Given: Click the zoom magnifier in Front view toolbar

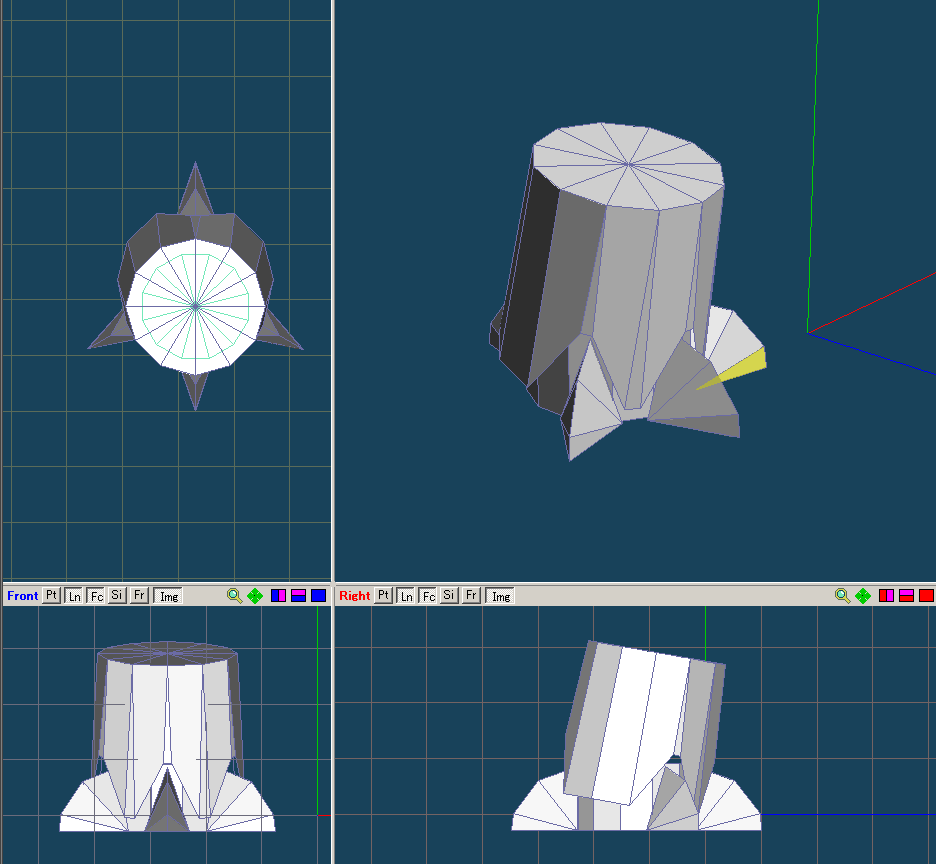Looking at the screenshot, I should click(234, 595).
